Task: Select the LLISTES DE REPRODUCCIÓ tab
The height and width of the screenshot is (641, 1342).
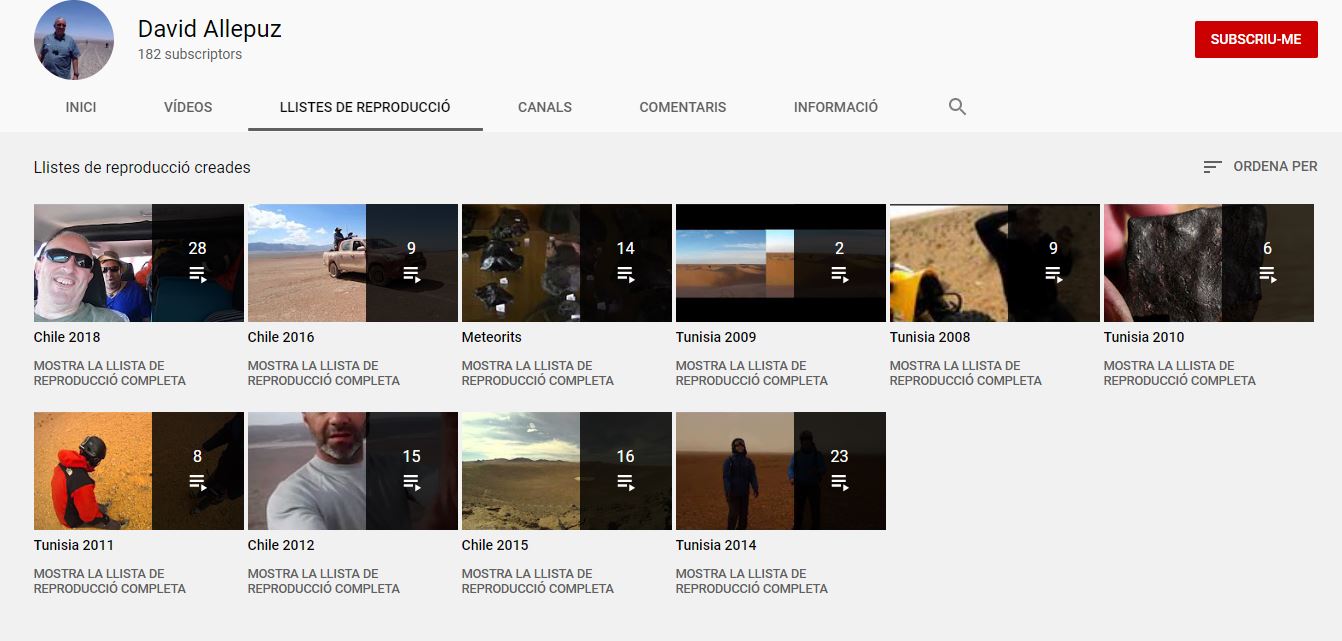Action: tap(365, 107)
